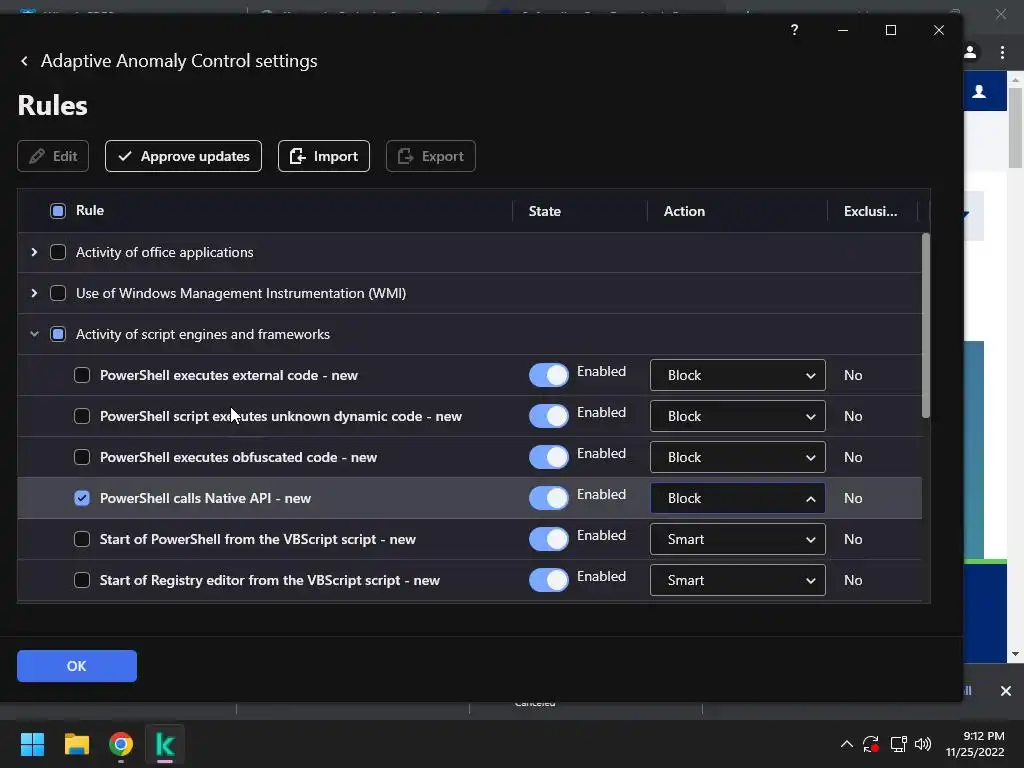1024x768 pixels.
Task: Expand the Windows Management Instrumentation group
Action: pyautogui.click(x=34, y=293)
